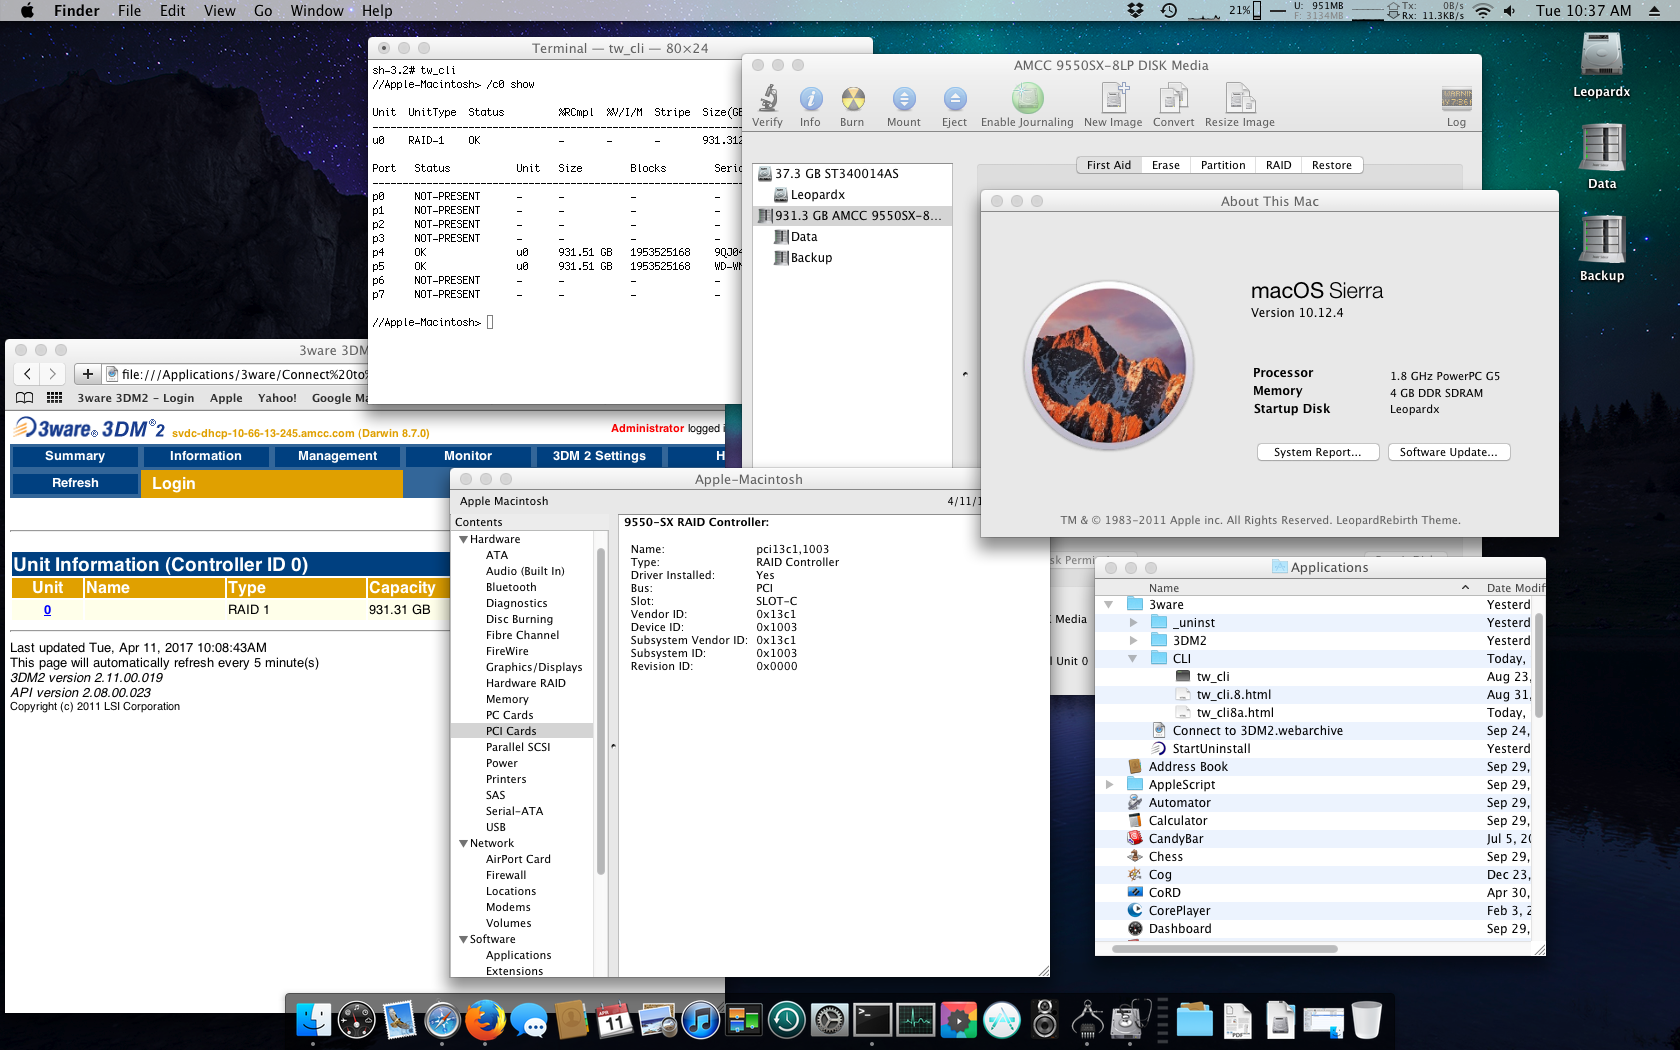Select 37.3 GB ST340014AS disk
This screenshot has height=1050, width=1680.
(x=852, y=173)
